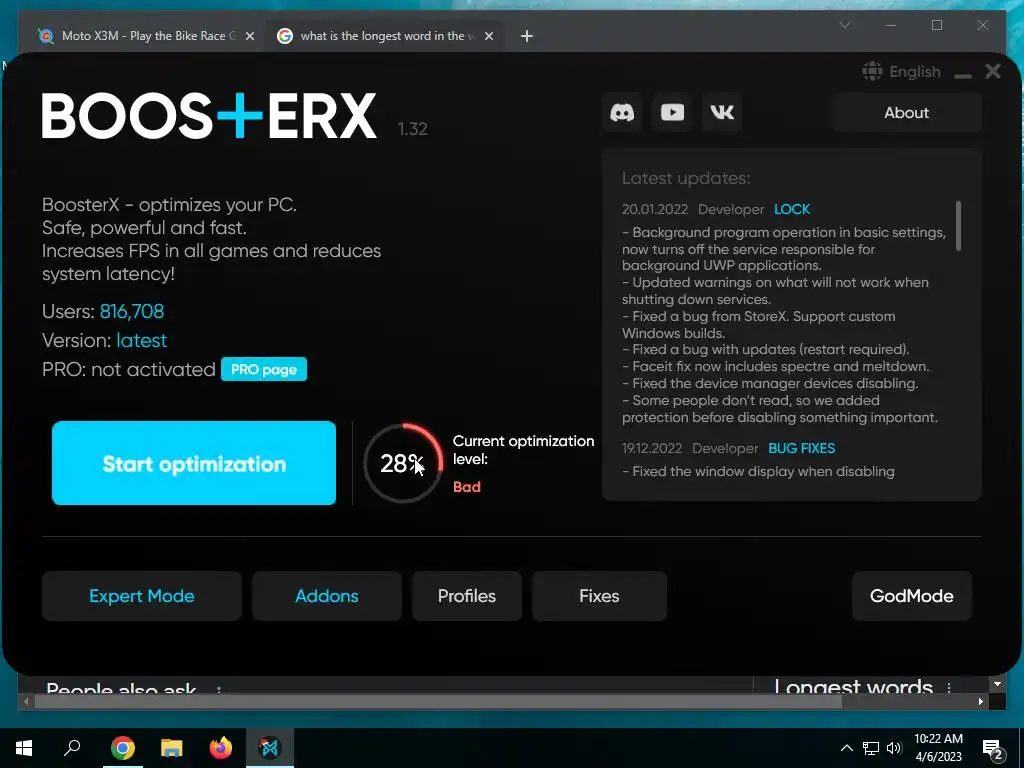Select the English language option

pos(914,71)
